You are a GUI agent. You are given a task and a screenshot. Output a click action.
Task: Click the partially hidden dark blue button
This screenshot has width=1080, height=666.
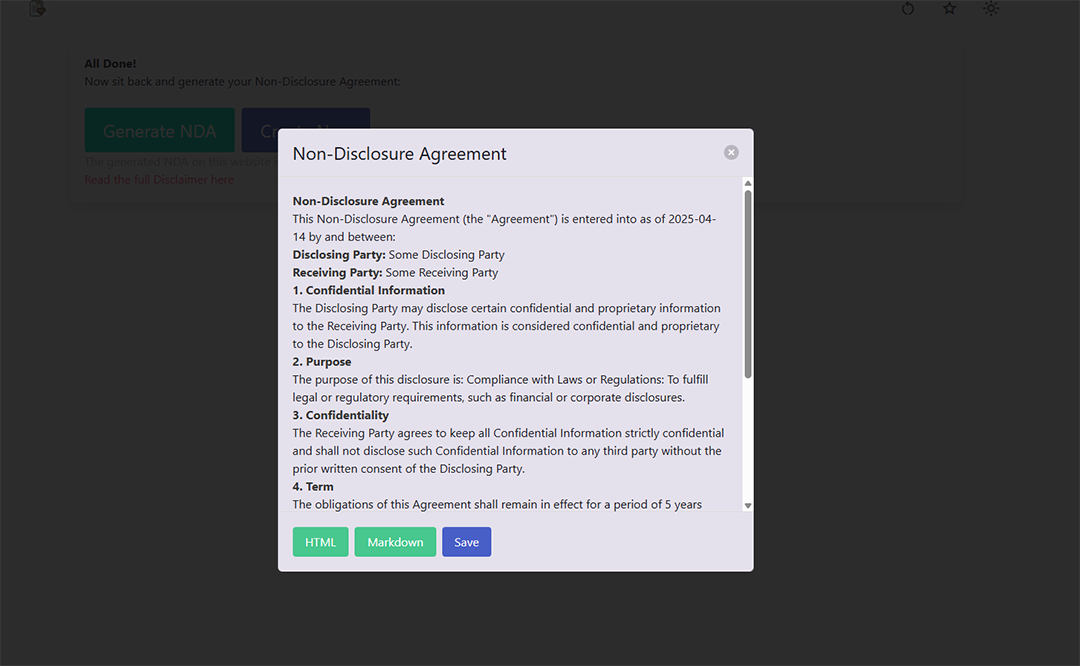[259, 130]
